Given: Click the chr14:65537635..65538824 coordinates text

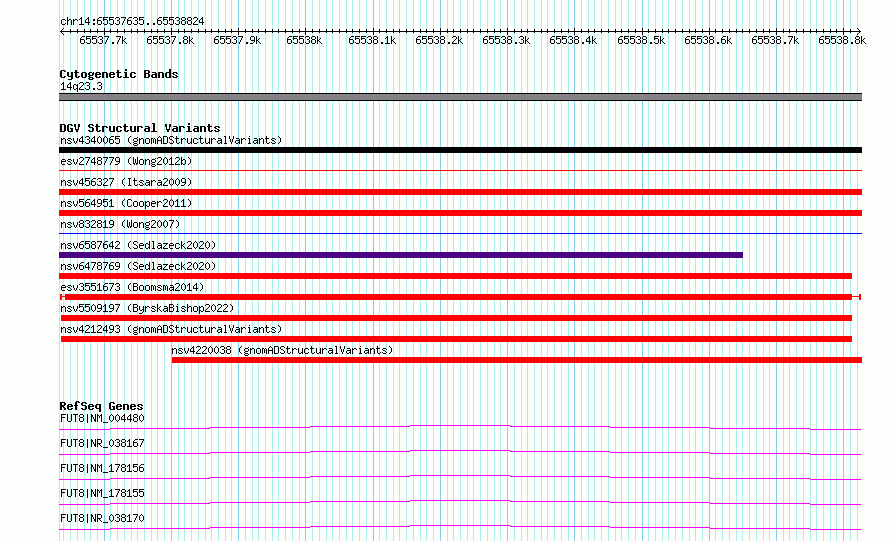Looking at the screenshot, I should [132, 22].
